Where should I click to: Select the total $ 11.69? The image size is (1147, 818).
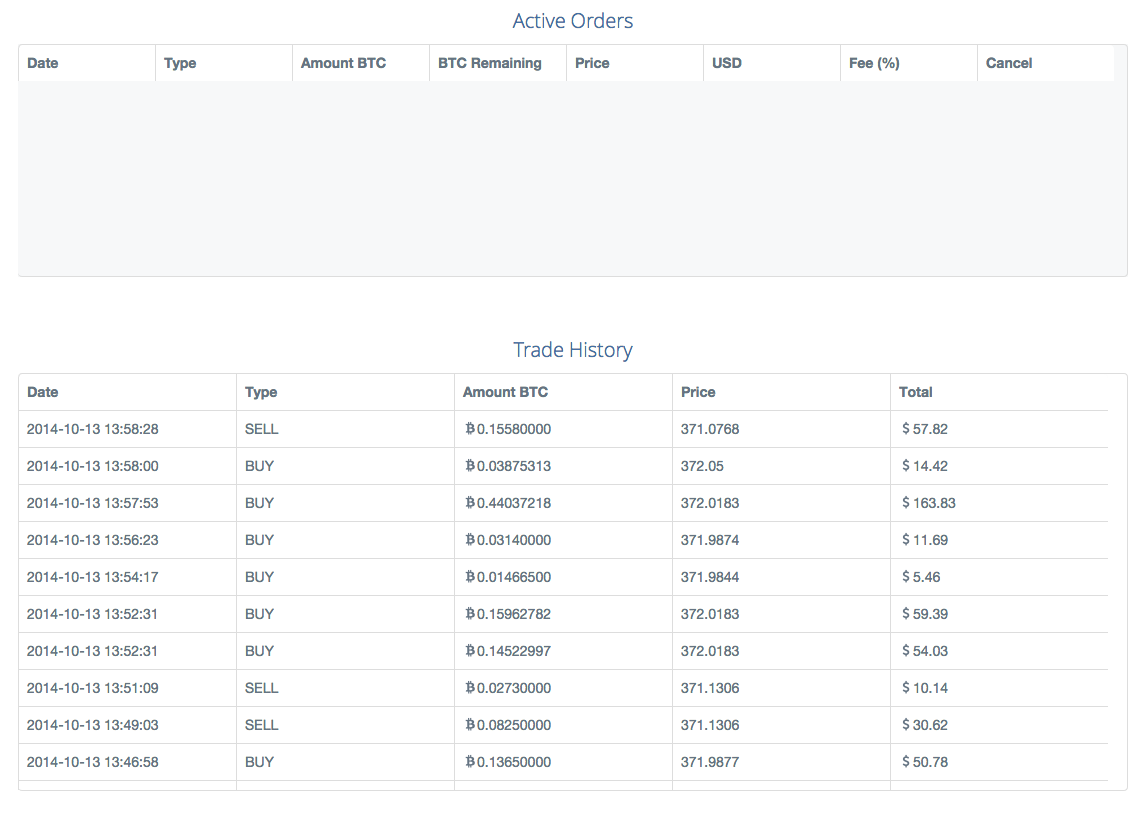coord(925,540)
